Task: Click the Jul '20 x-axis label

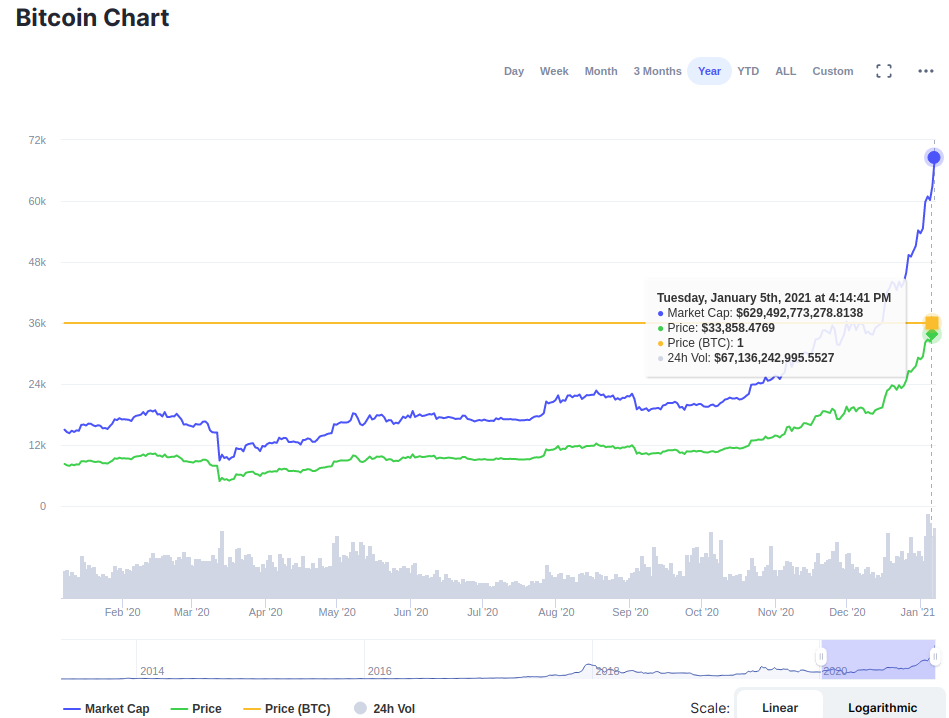Action: [482, 612]
